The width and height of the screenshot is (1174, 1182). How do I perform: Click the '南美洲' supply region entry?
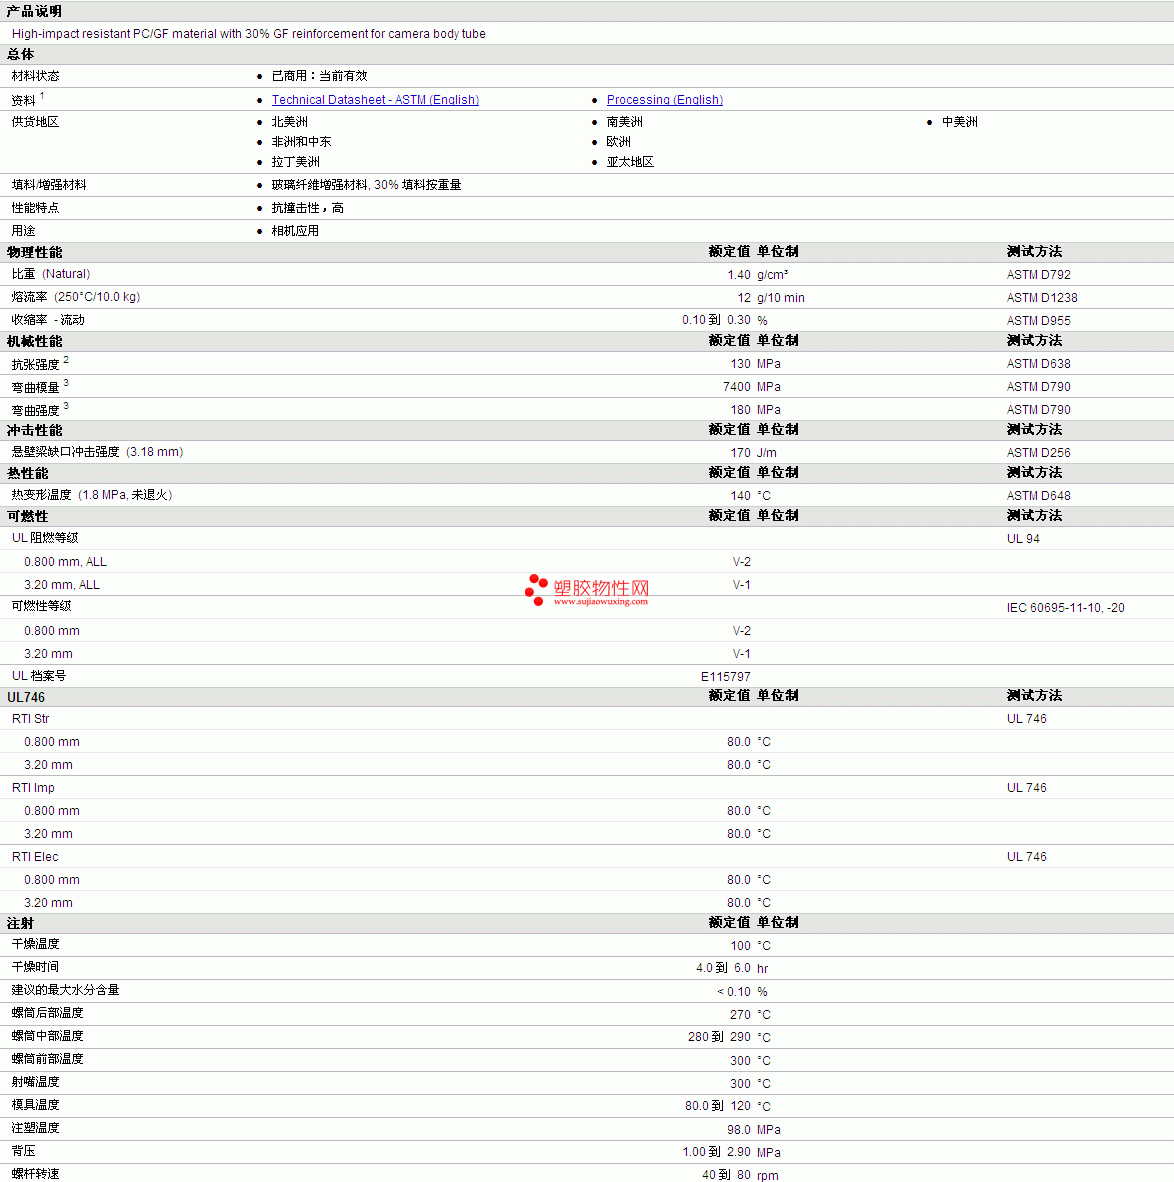tap(624, 122)
